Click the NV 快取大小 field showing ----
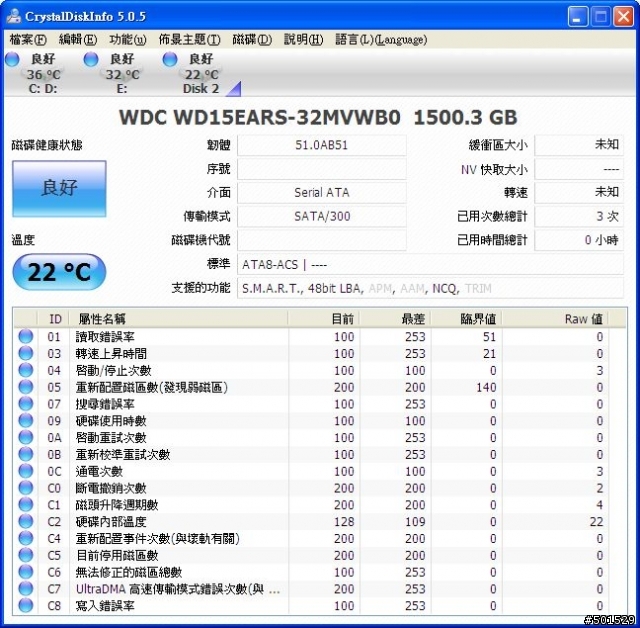The image size is (640, 628). click(x=579, y=169)
